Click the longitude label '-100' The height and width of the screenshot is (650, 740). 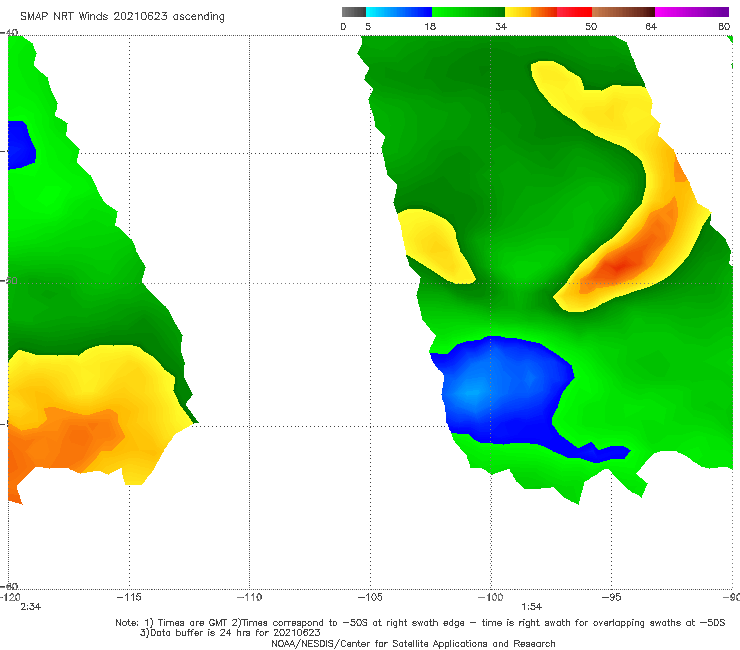(x=490, y=597)
